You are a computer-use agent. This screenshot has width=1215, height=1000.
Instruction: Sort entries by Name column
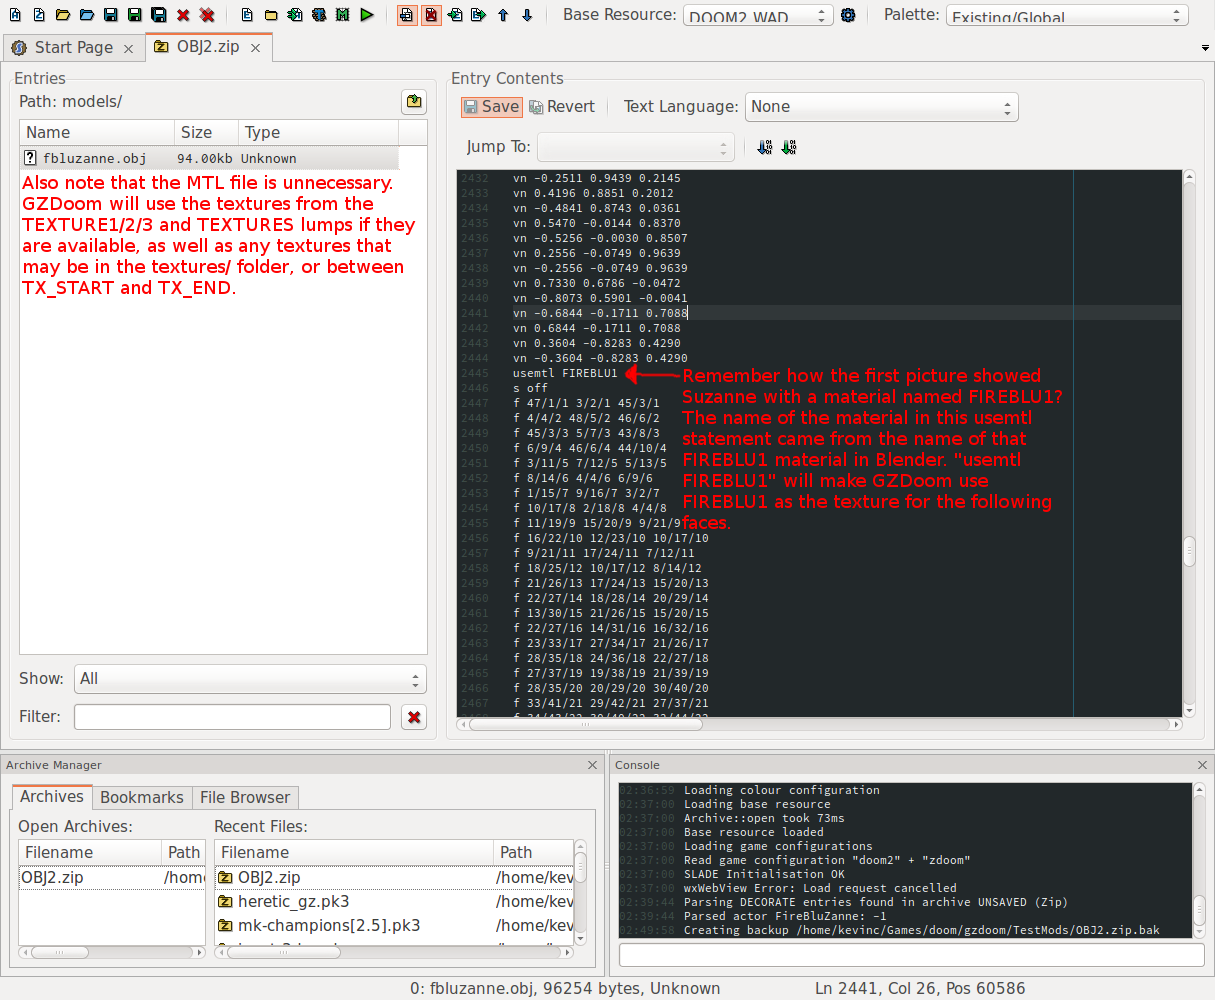97,133
